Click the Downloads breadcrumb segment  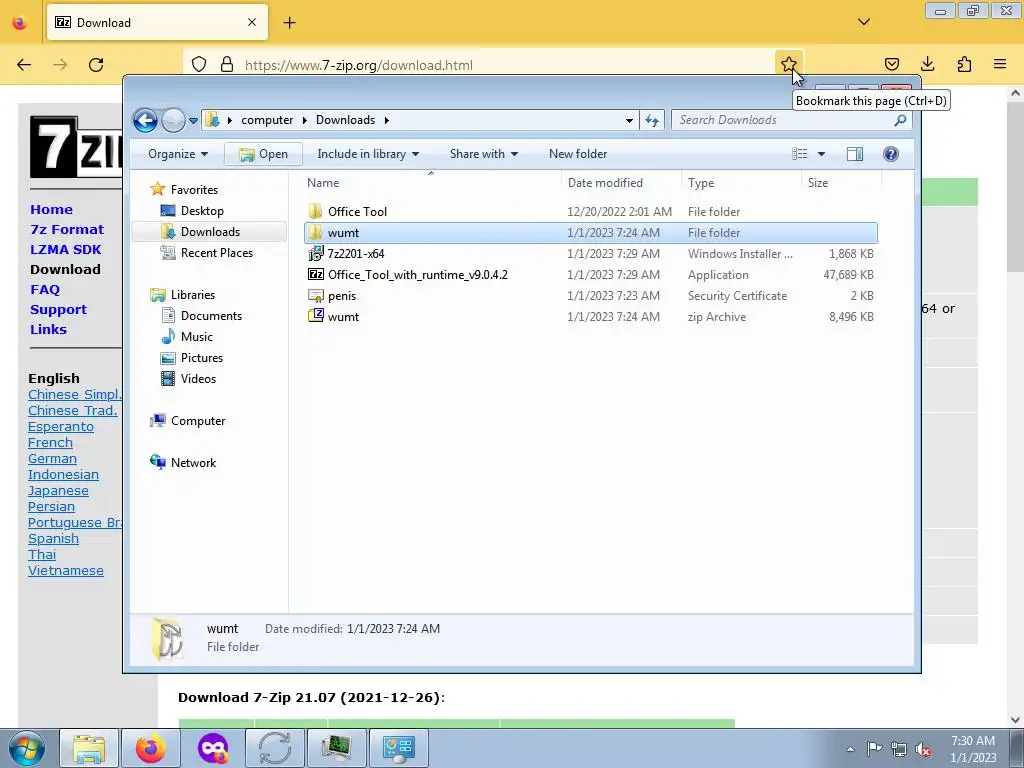[x=345, y=120]
